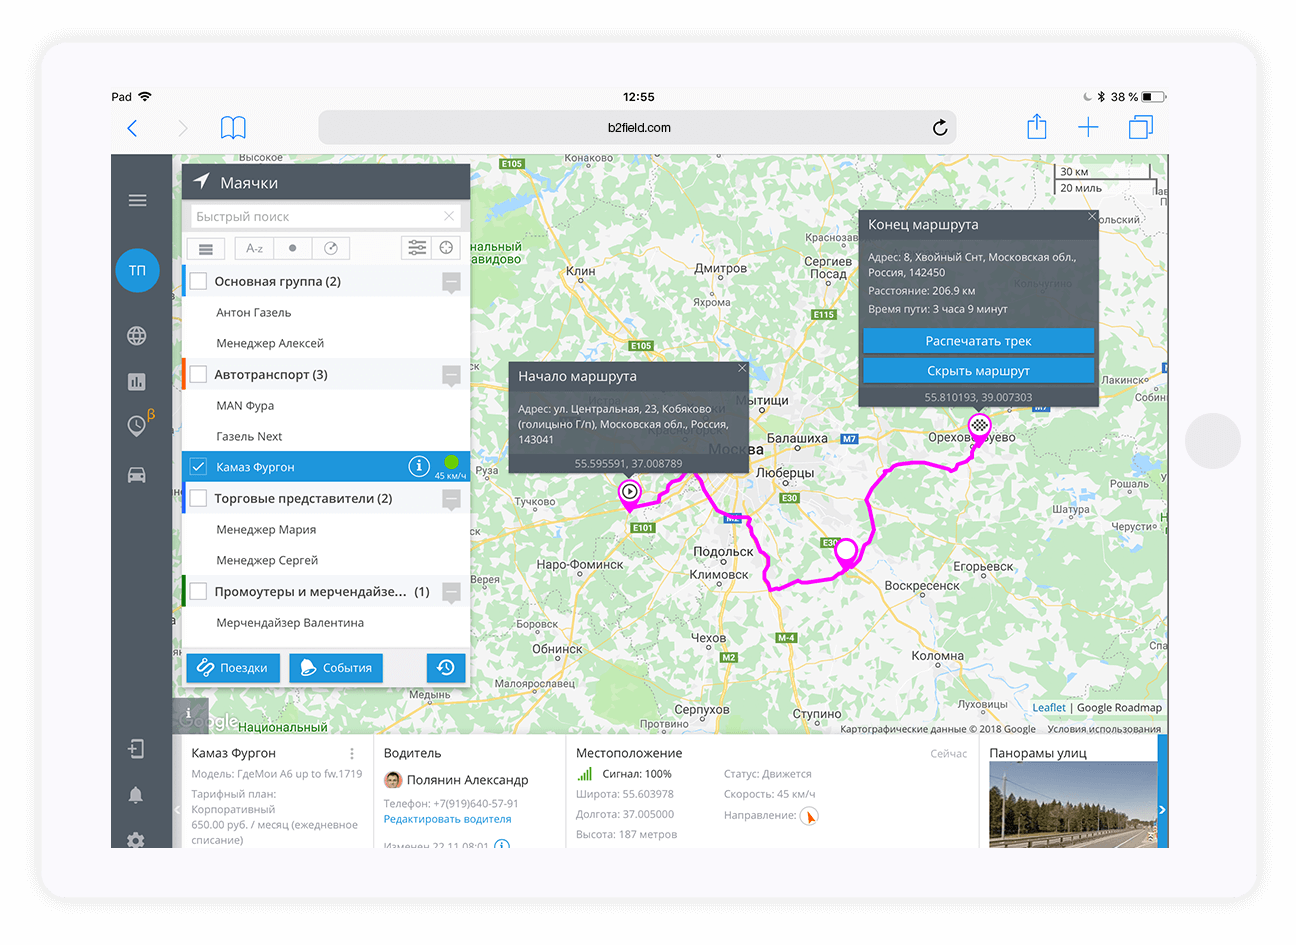Open the settings gear in the sidebar
The width and height of the screenshot is (1296, 945).
point(136,840)
